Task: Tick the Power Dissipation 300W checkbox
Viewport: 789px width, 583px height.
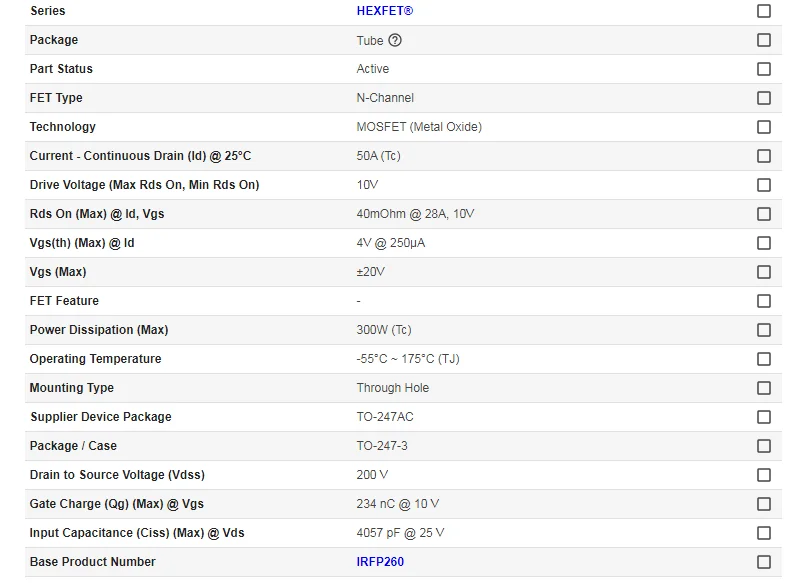Action: pos(764,330)
